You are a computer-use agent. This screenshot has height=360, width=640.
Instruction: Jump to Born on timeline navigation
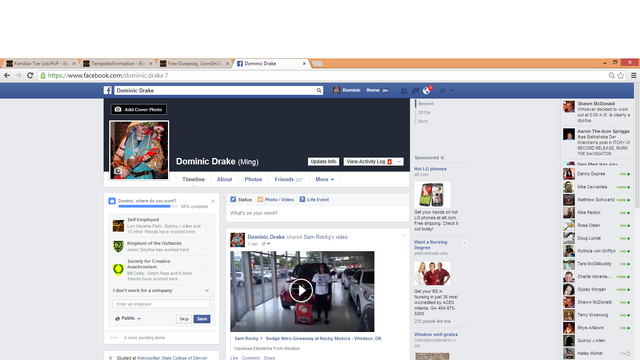click(x=423, y=121)
